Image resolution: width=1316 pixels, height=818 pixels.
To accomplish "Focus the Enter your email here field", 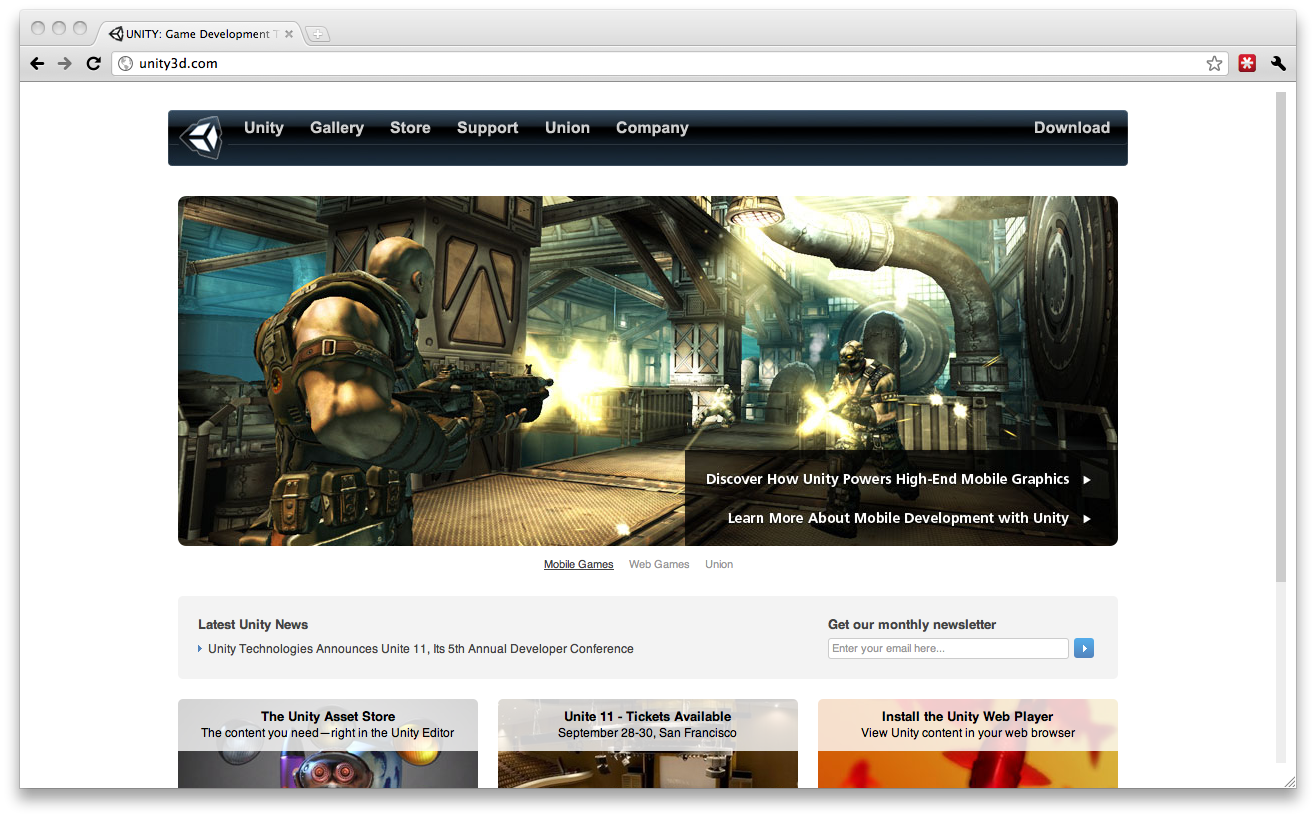I will click(x=948, y=648).
